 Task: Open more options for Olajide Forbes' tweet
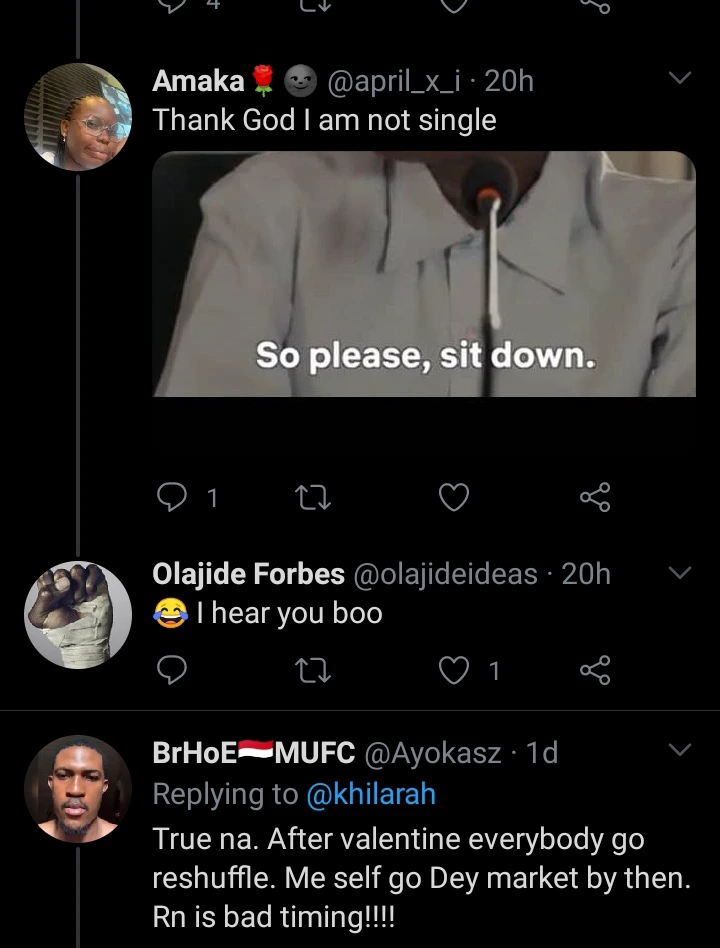tap(680, 573)
